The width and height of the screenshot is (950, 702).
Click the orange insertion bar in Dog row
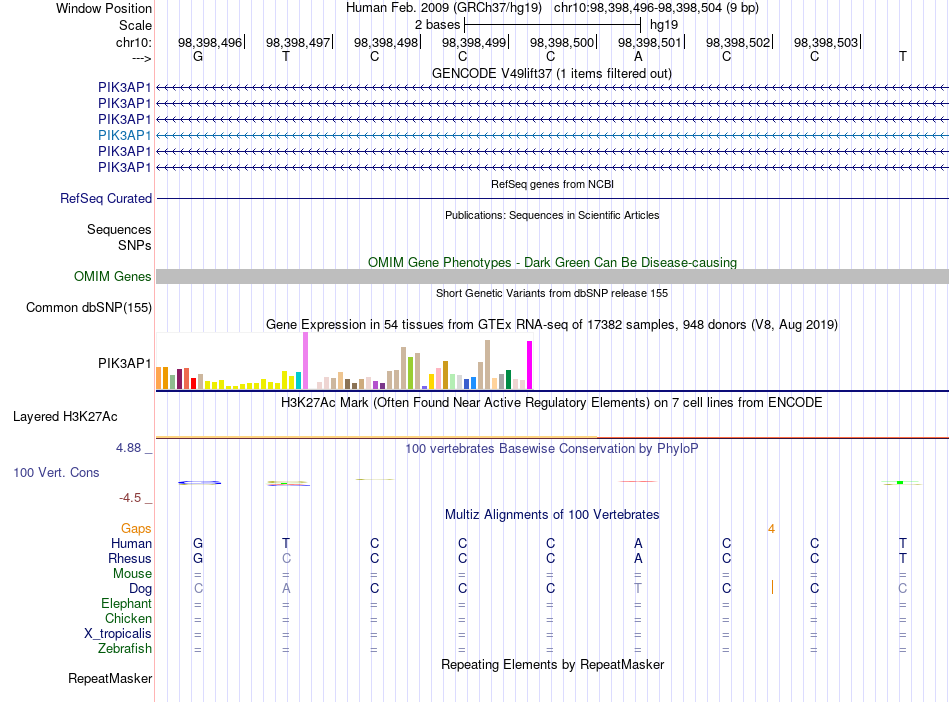click(x=772, y=588)
